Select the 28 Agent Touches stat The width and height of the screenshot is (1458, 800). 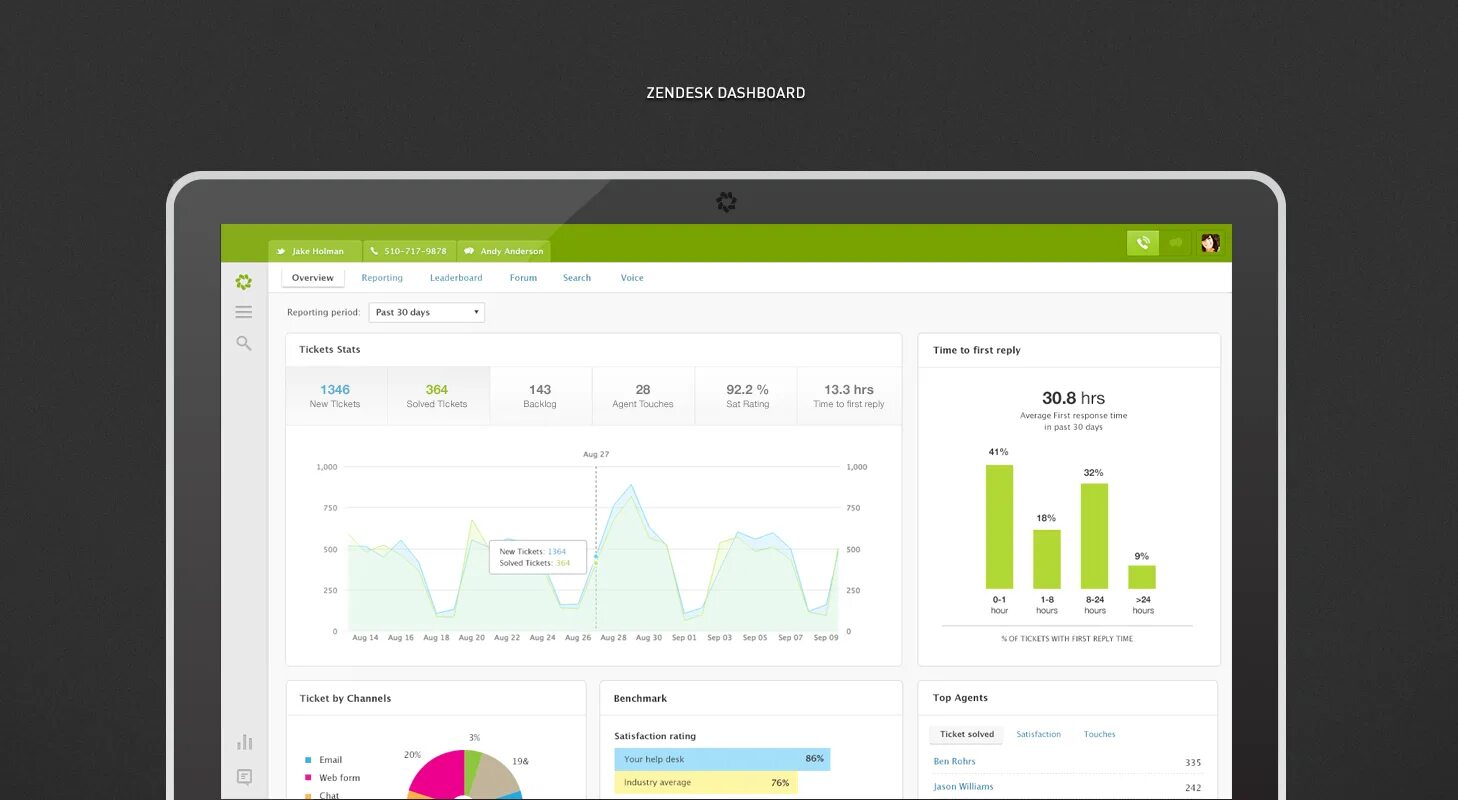click(x=643, y=396)
